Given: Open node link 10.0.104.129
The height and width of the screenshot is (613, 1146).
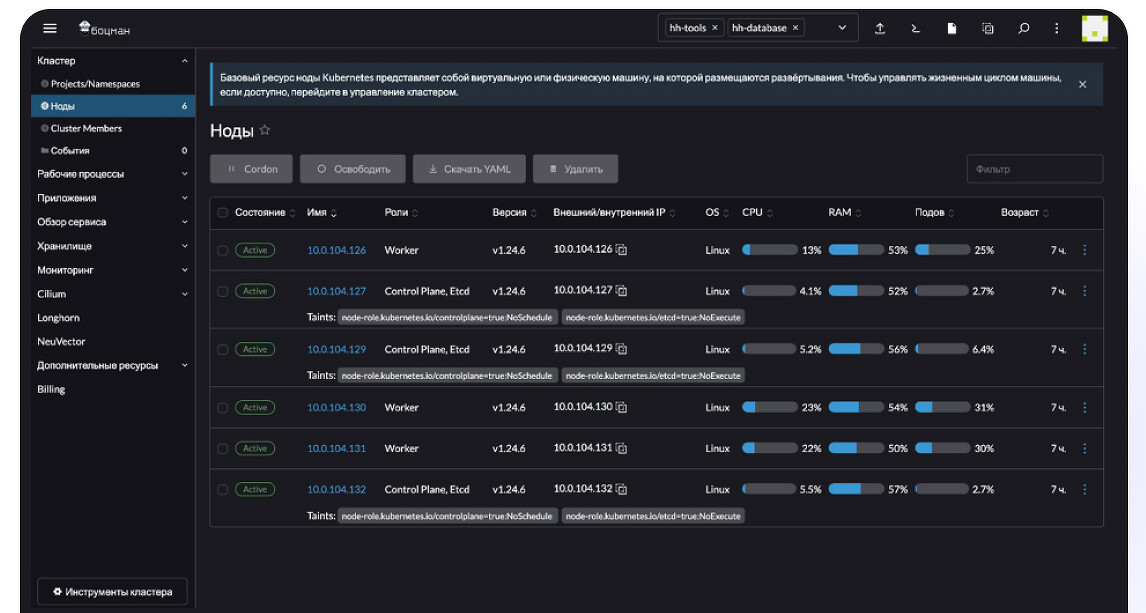Looking at the screenshot, I should pos(336,350).
